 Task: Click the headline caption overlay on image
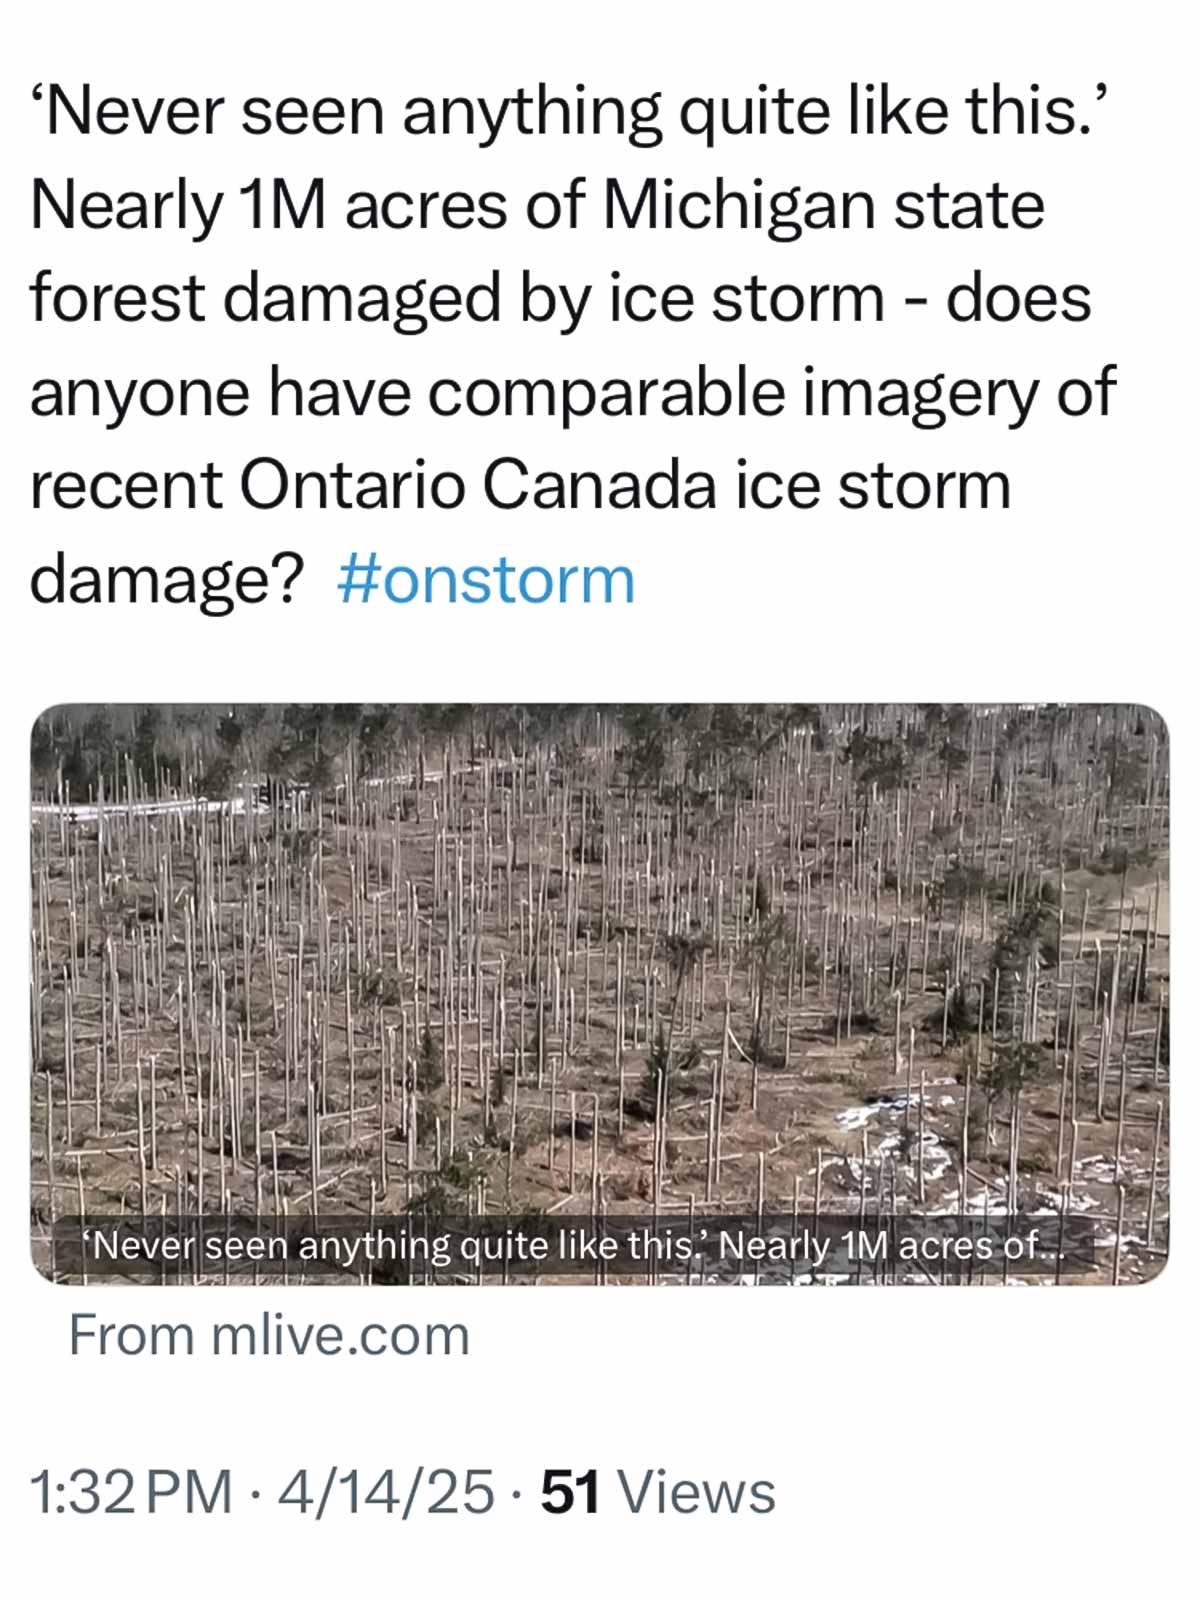coord(573,1247)
